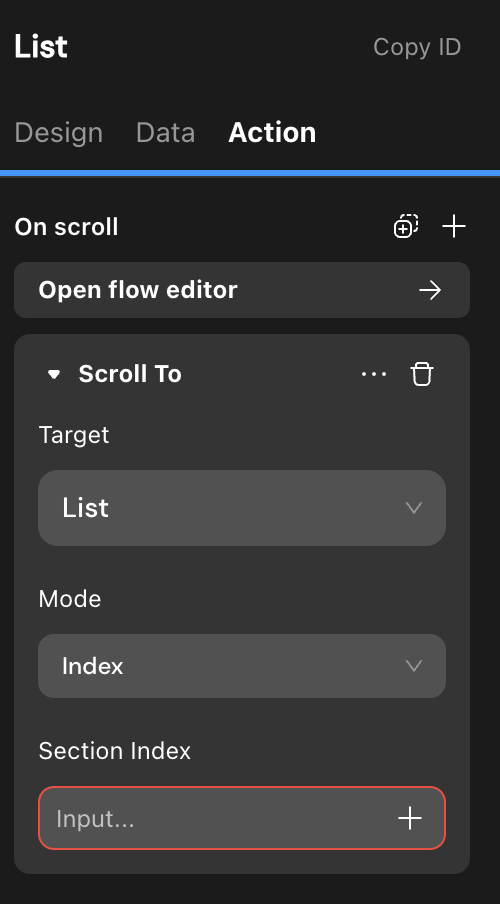
Task: Click the arrow icon in Open flow editor
Action: pos(430,290)
